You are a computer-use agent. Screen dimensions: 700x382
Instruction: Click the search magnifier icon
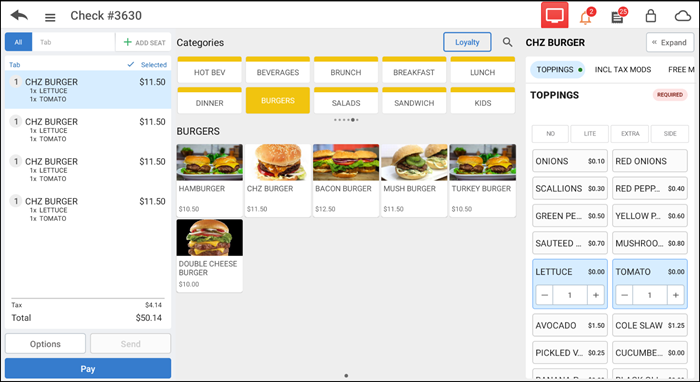click(x=507, y=42)
